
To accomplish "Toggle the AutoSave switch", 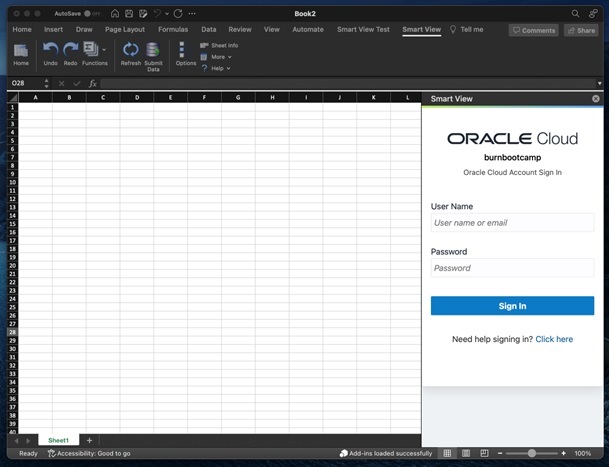I will 93,14.
